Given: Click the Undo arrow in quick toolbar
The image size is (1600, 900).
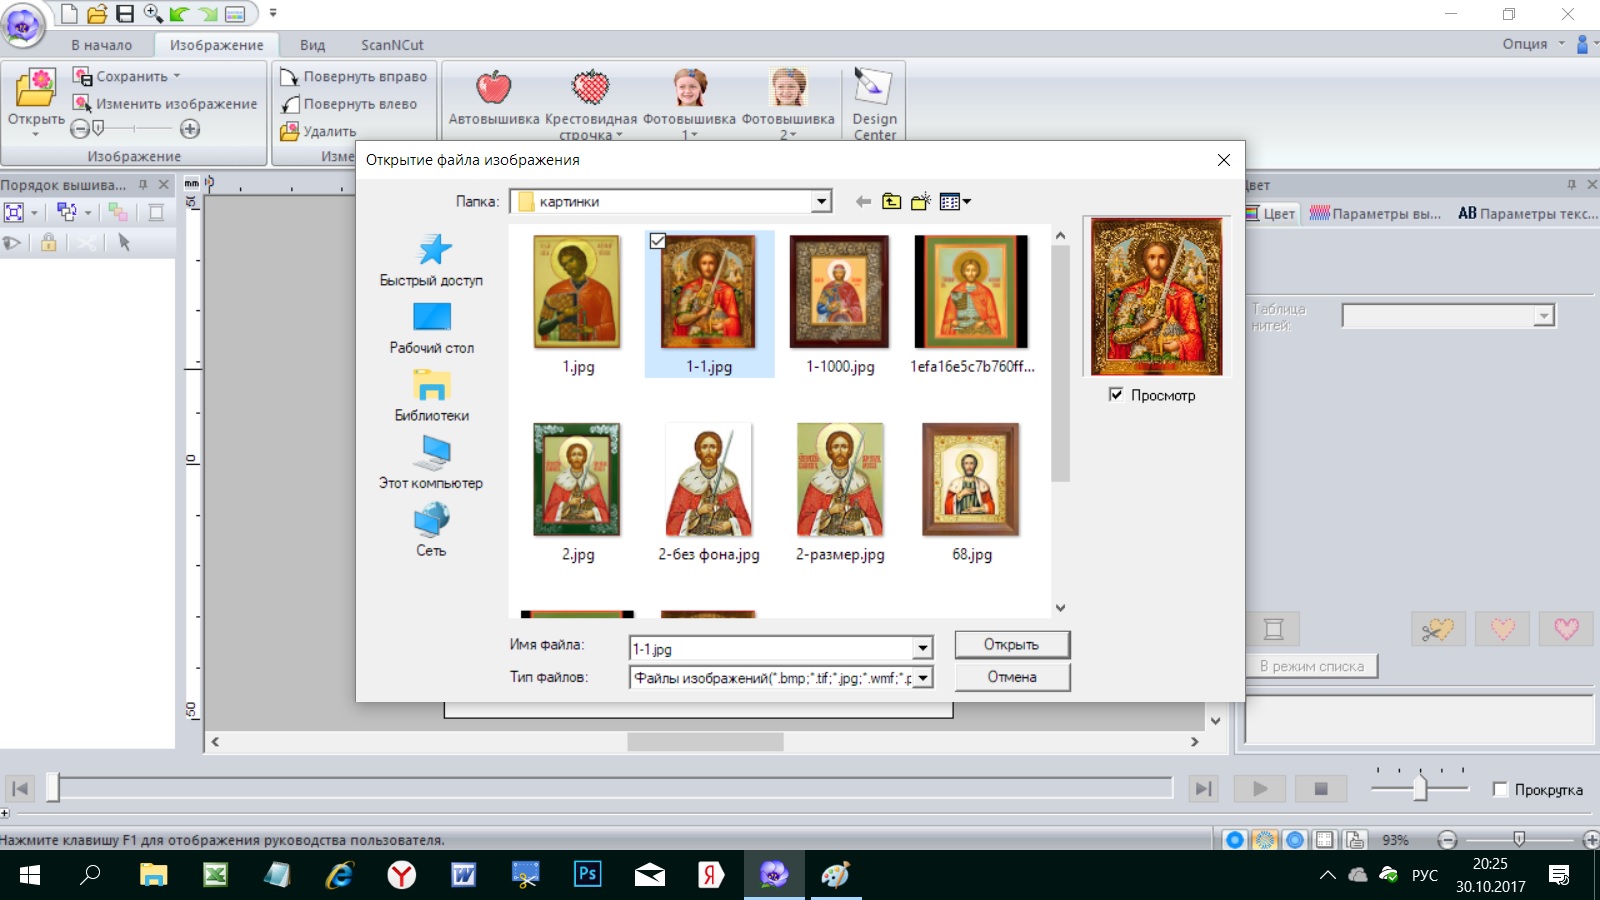Looking at the screenshot, I should [179, 14].
